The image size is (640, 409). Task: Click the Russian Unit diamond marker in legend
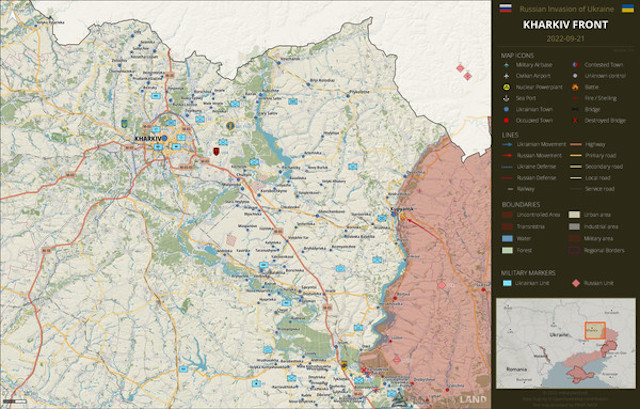pos(574,284)
